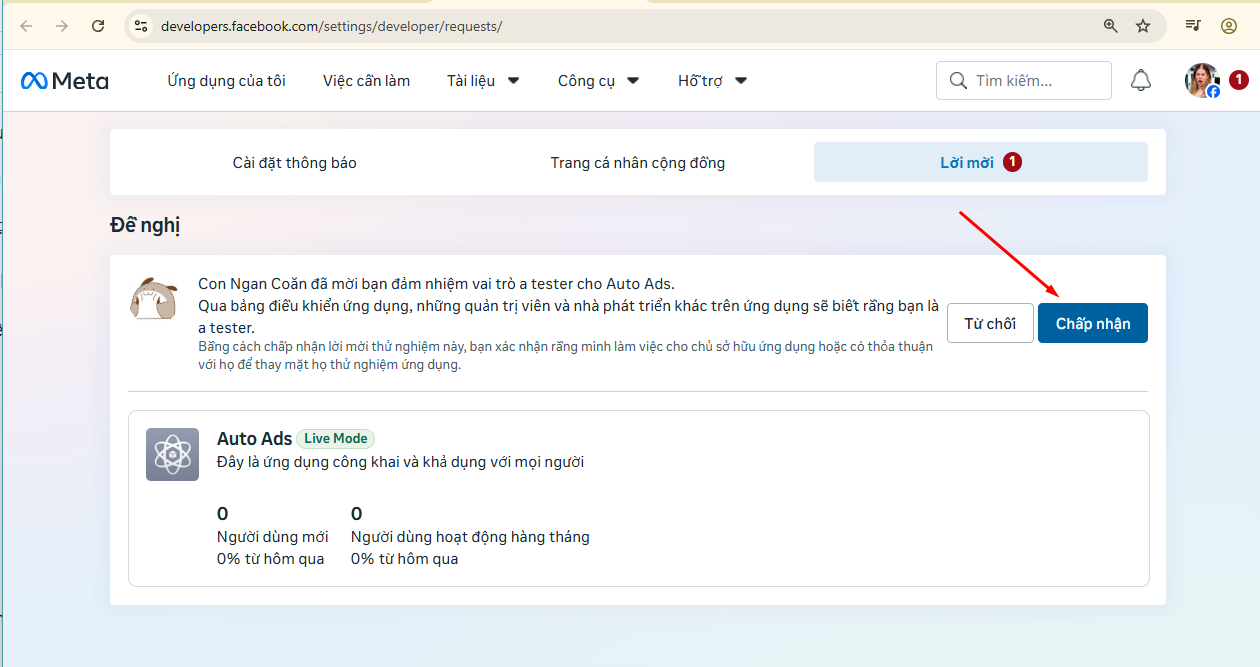Focus the Tìm kiếm search field

point(1023,81)
